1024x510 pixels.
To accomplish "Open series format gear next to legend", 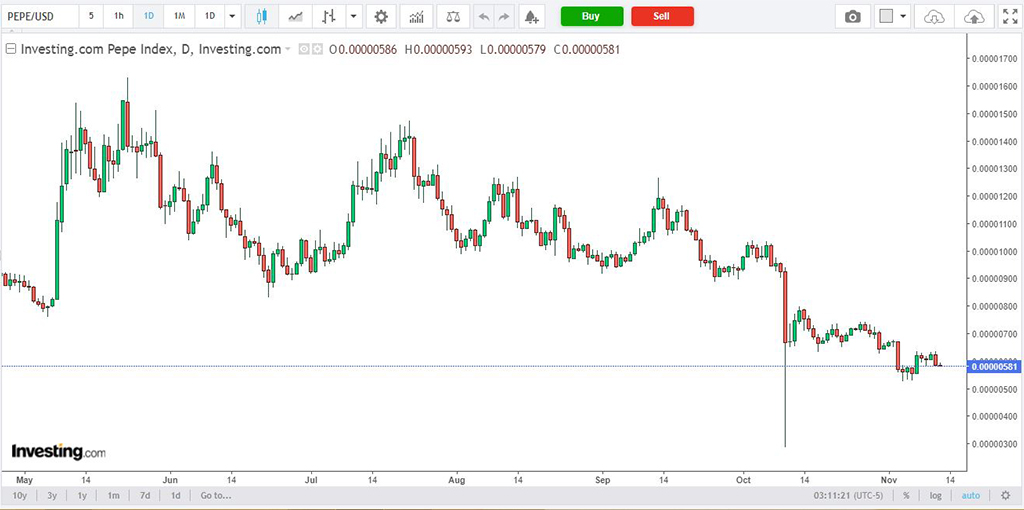I will tap(317, 49).
